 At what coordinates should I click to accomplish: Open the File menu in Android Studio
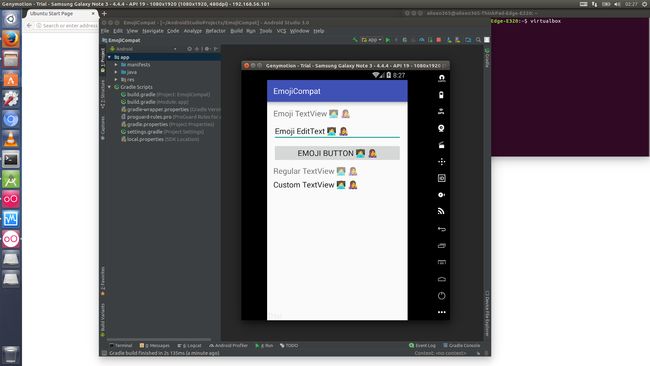[105, 31]
